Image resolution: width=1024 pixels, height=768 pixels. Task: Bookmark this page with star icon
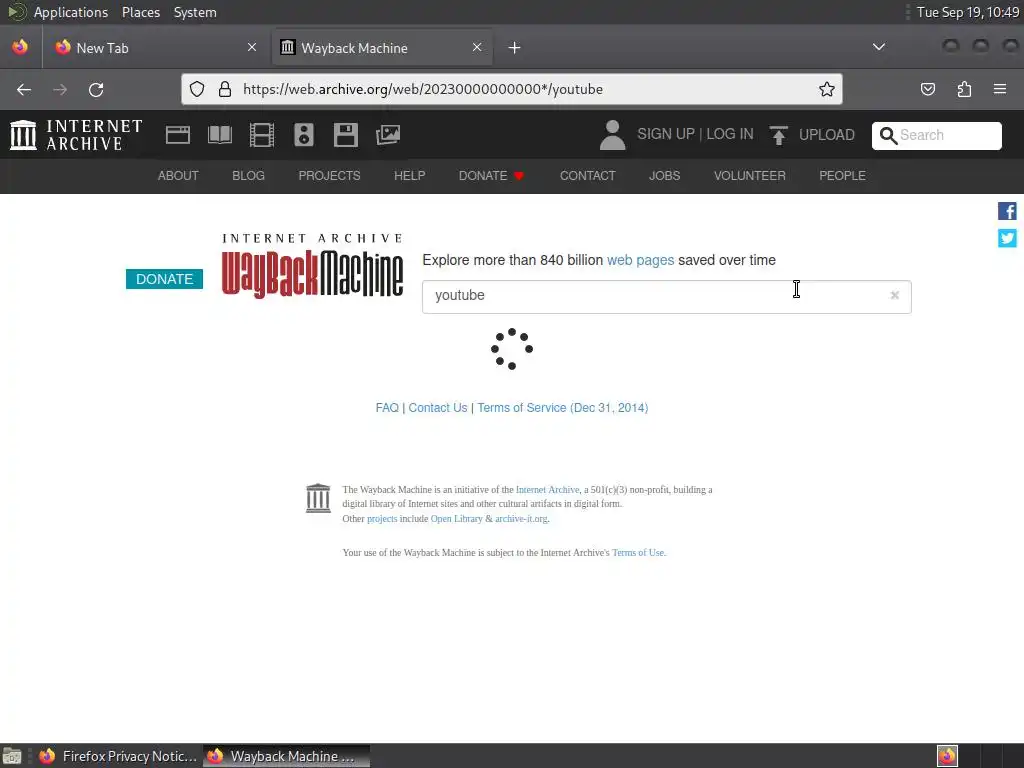[x=827, y=89]
